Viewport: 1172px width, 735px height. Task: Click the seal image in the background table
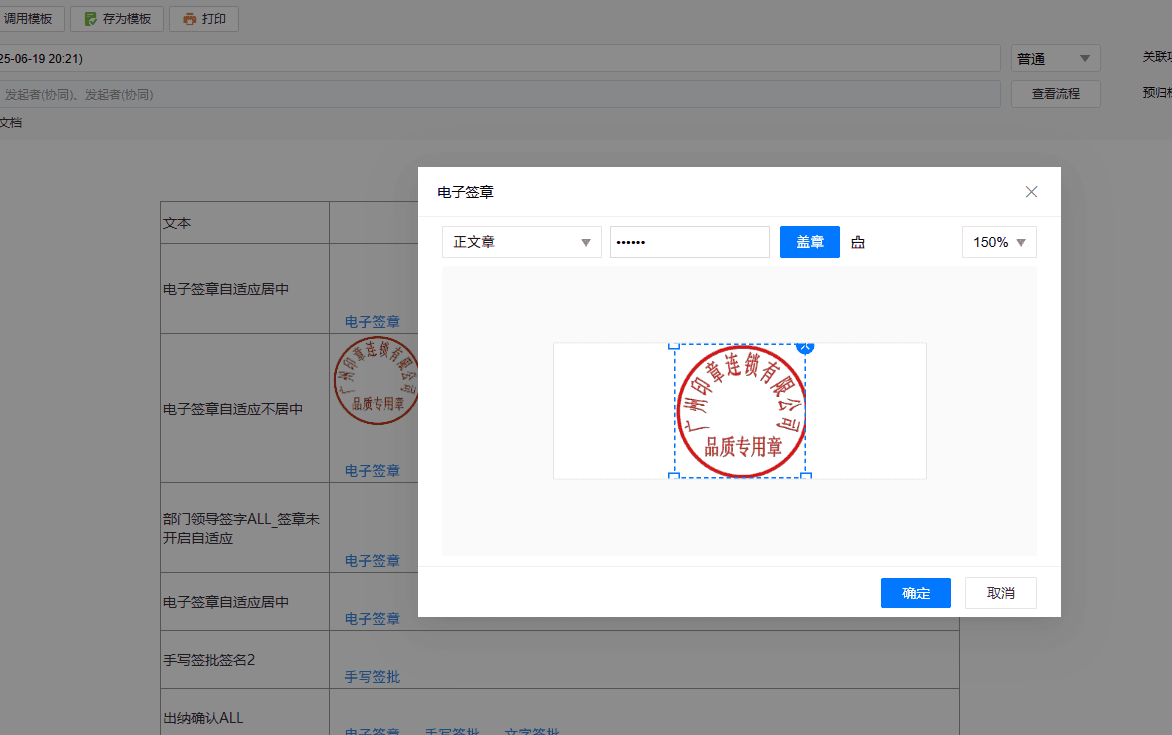376,381
